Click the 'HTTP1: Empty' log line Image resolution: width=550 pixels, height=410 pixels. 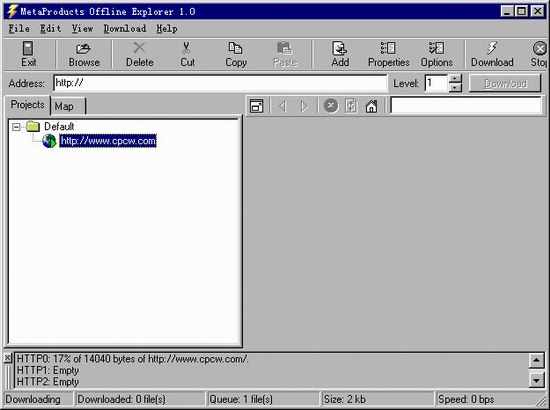(x=48, y=370)
